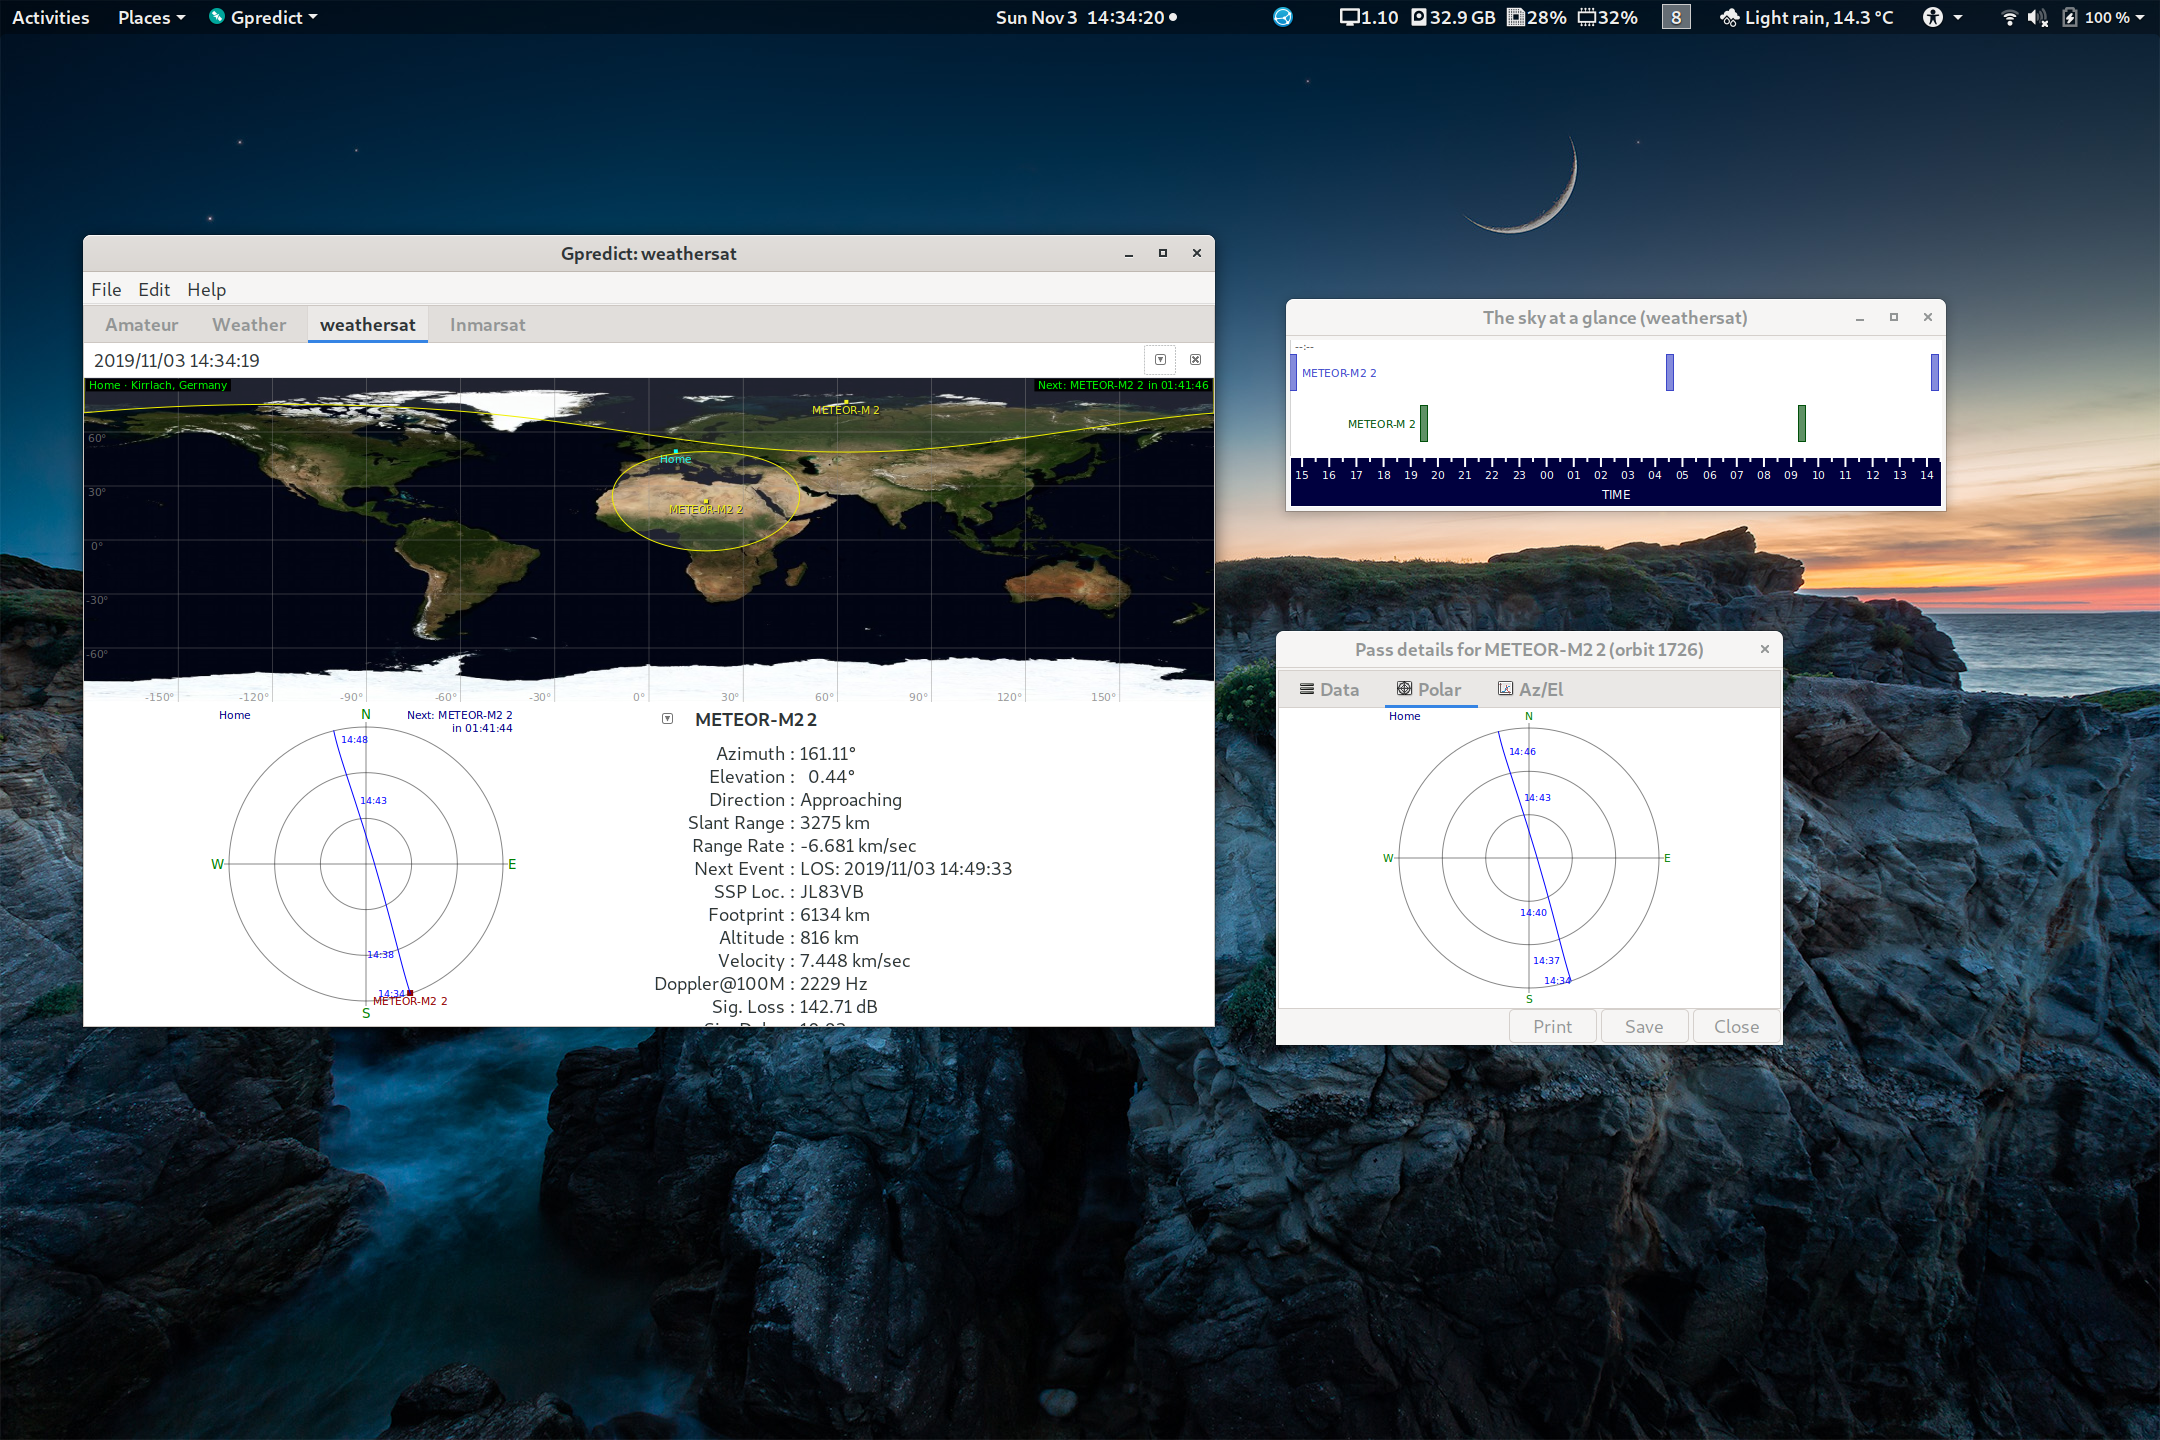Click the Doppler@100M value 2229 Hz

[x=834, y=984]
